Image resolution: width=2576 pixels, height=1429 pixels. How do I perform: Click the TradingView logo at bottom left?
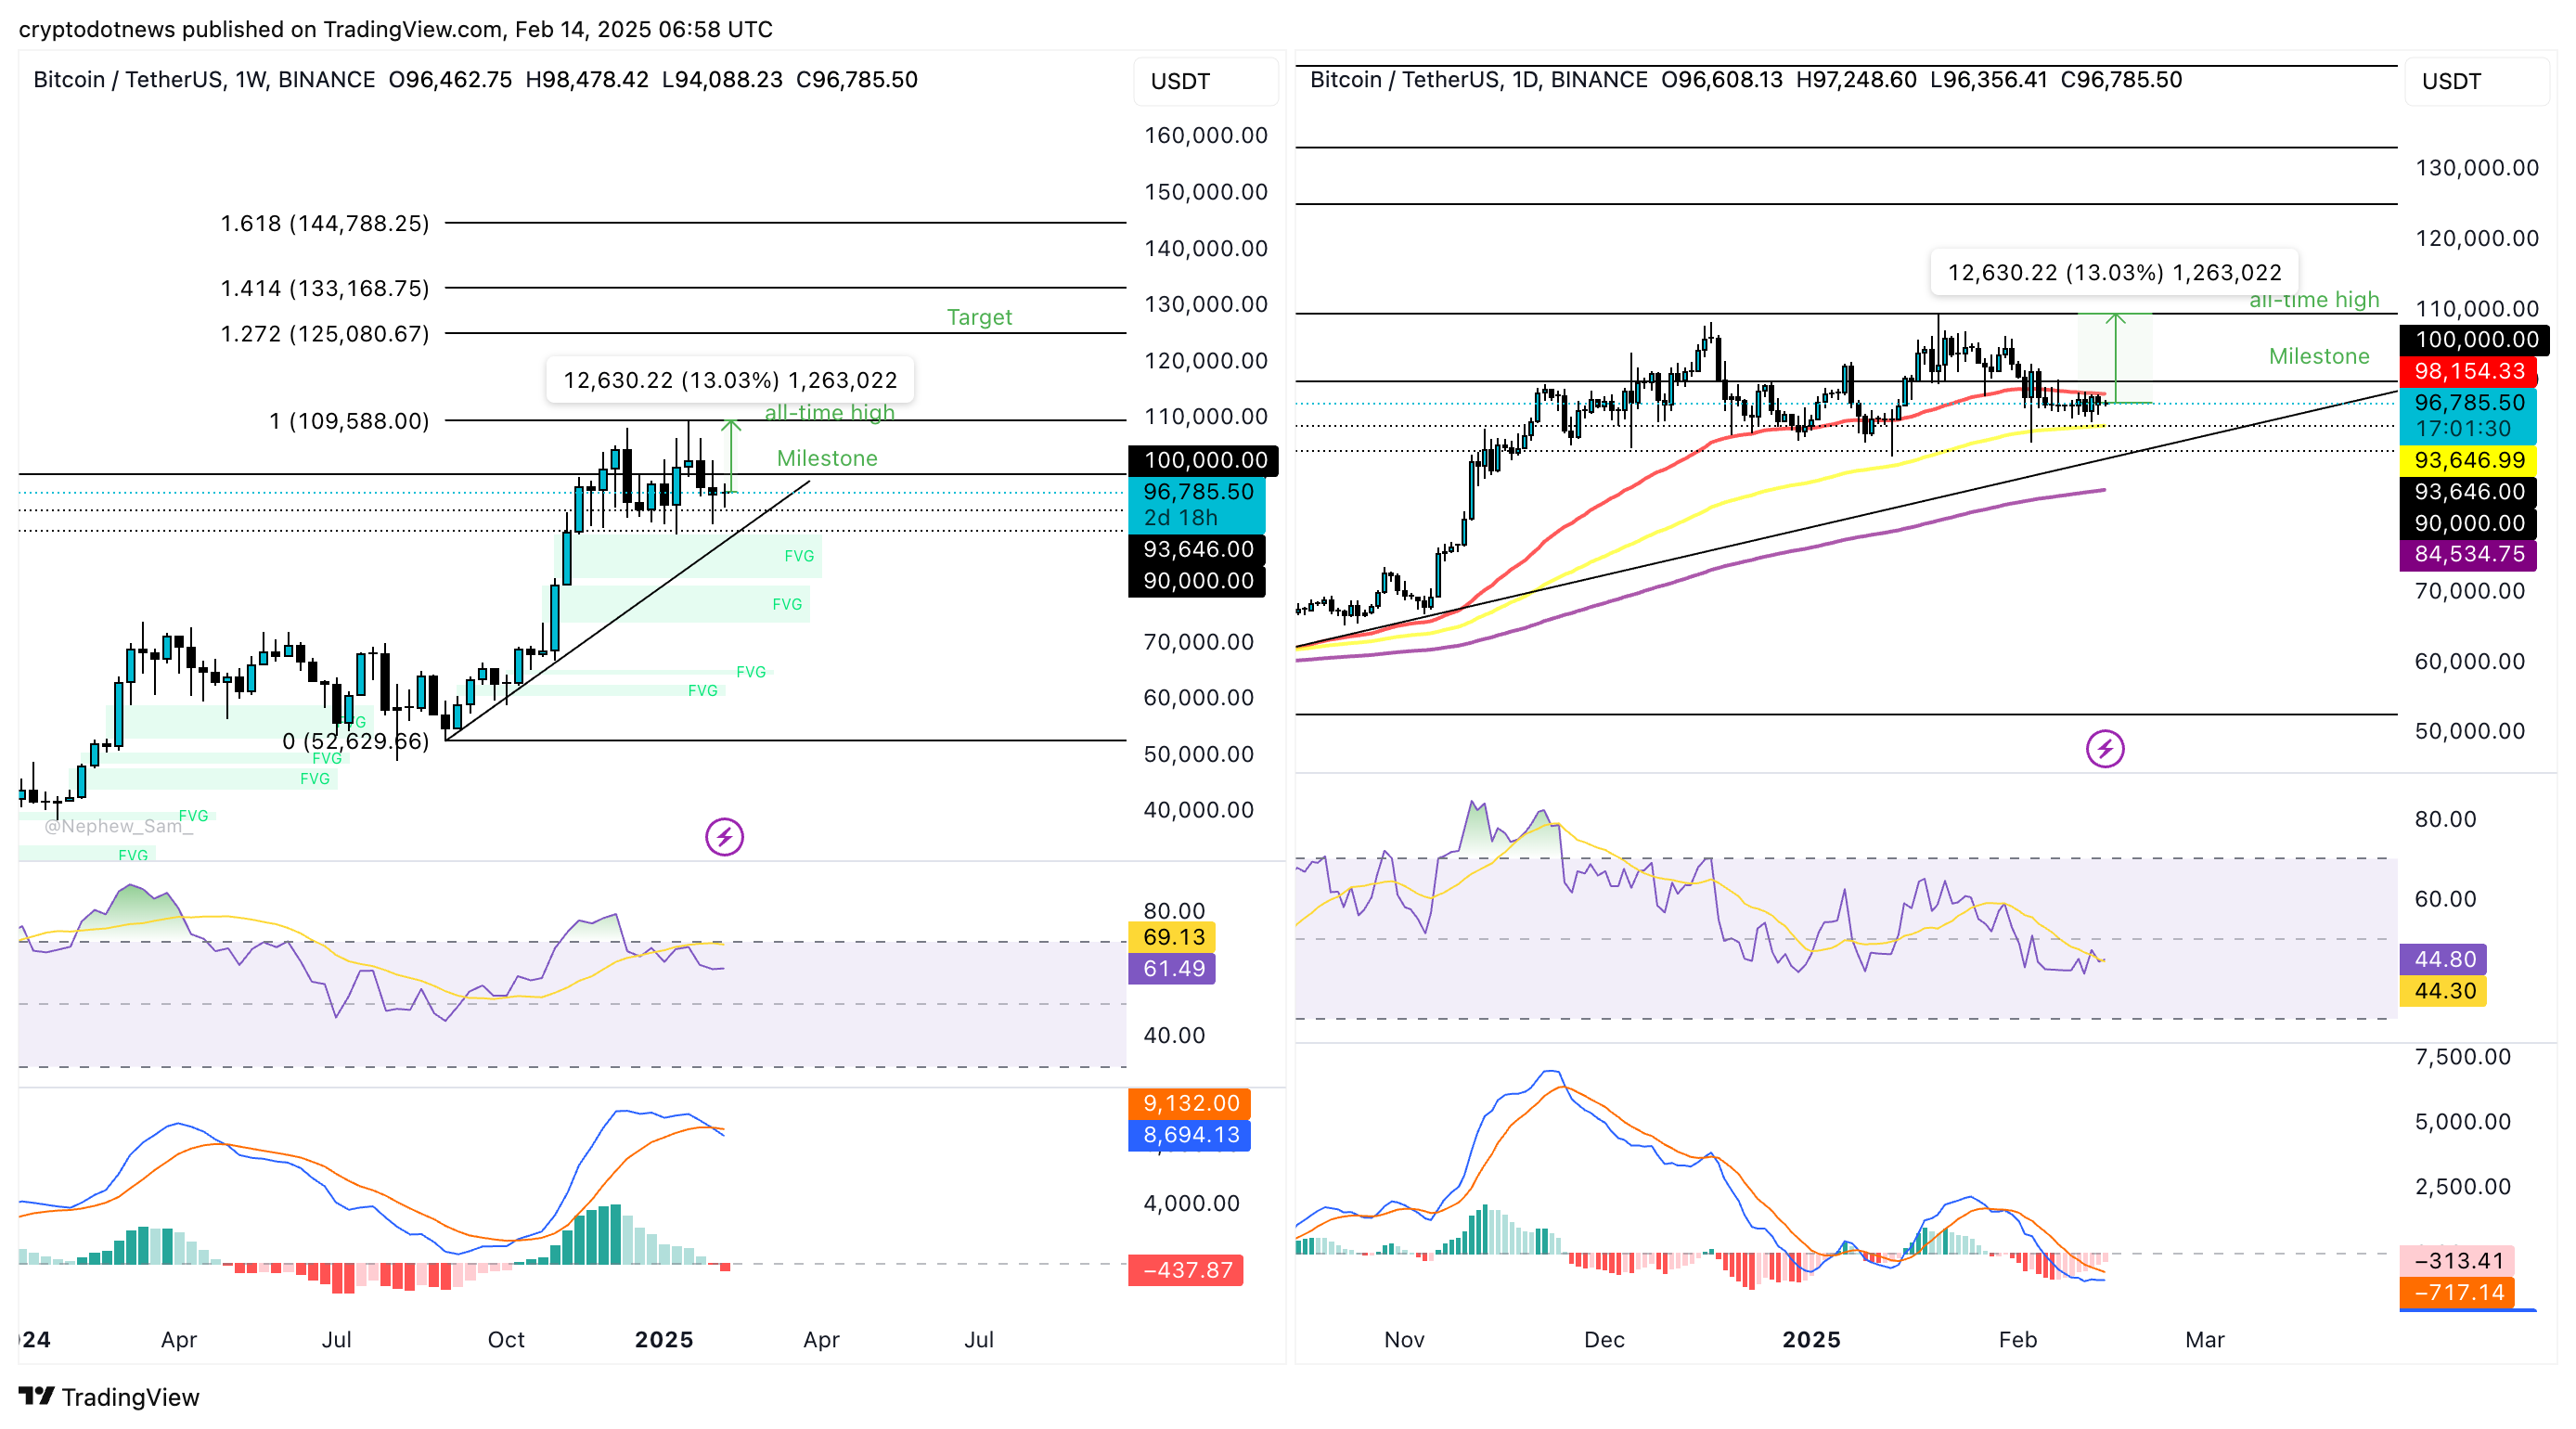[x=109, y=1396]
